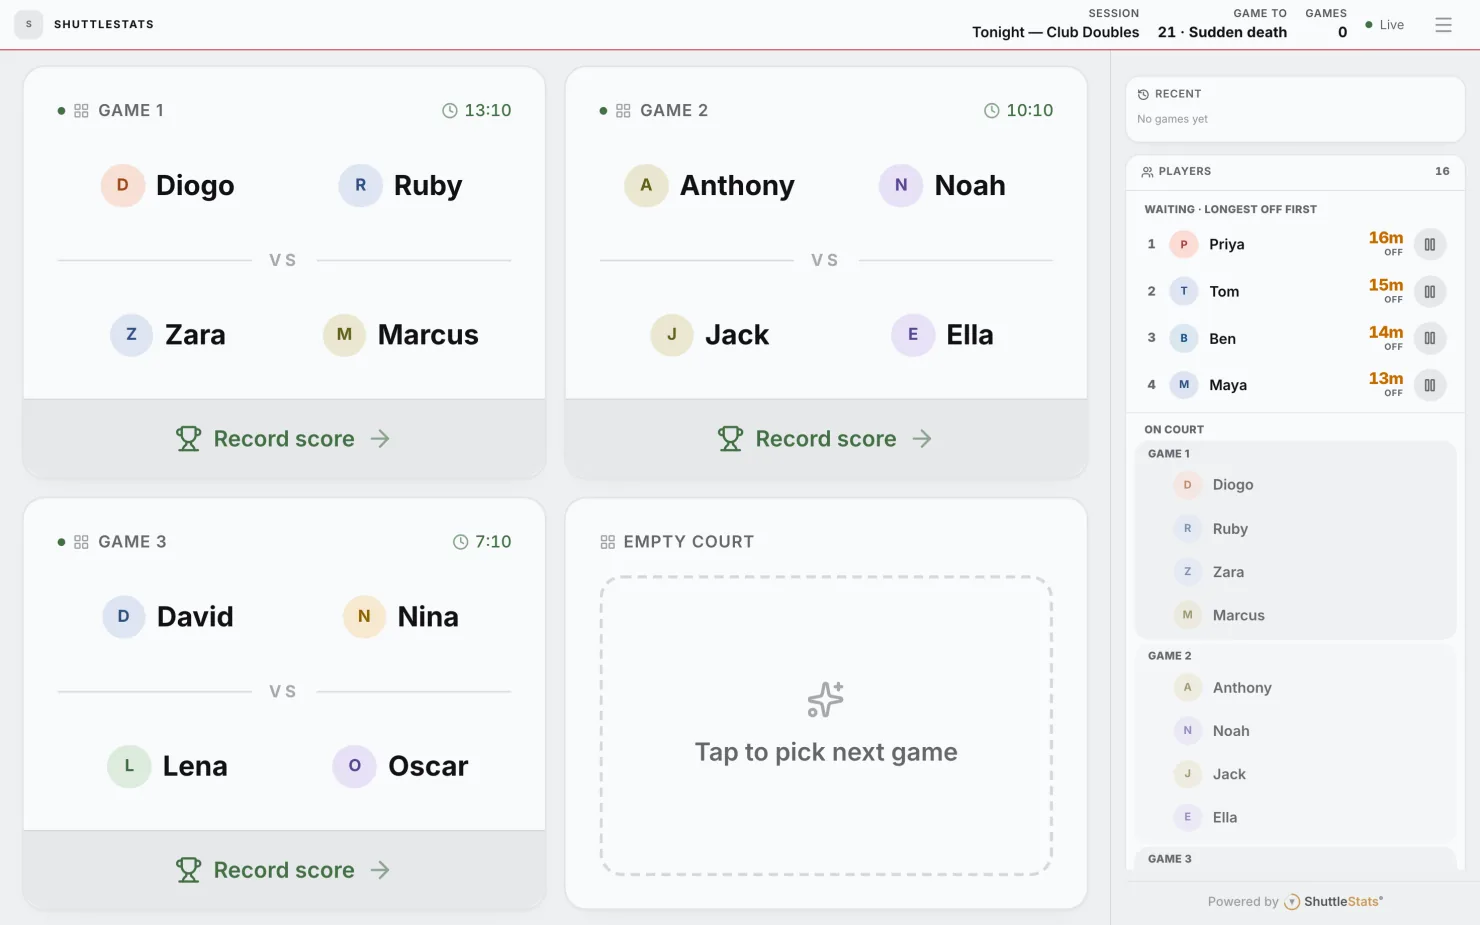Click the Live status indicator

click(1385, 25)
